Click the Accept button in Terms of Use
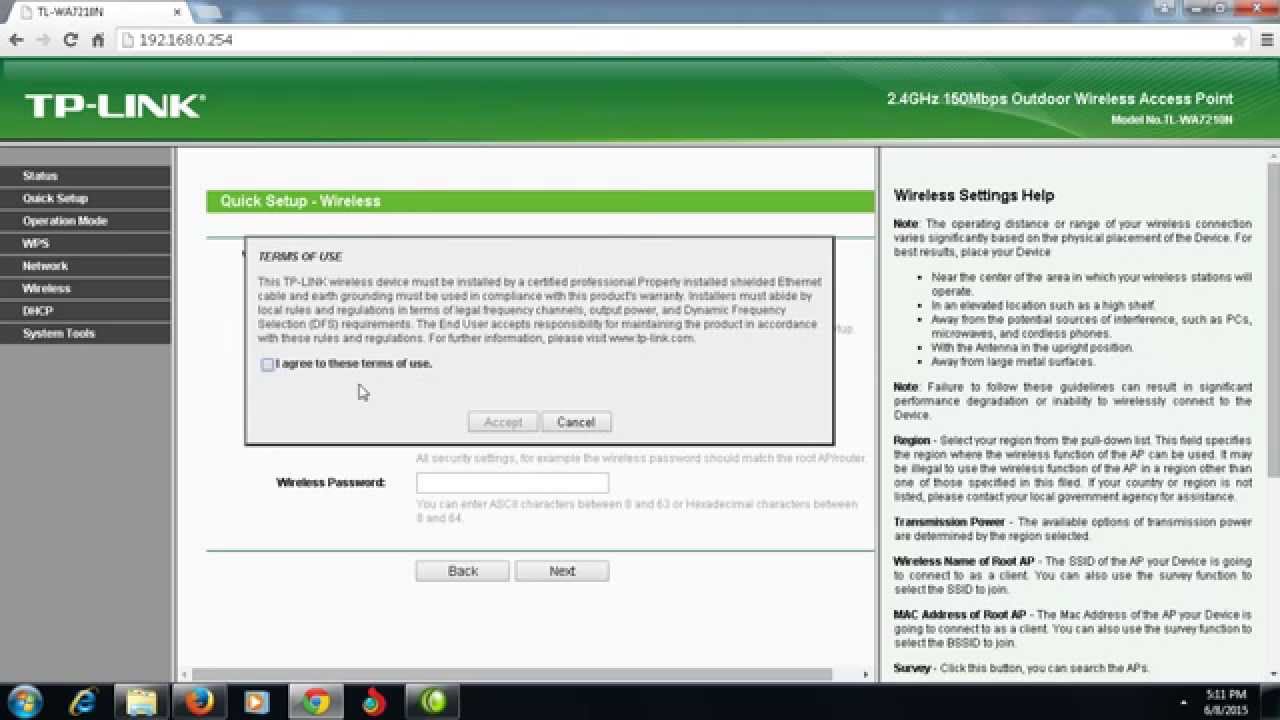Image resolution: width=1280 pixels, height=720 pixels. (x=503, y=422)
